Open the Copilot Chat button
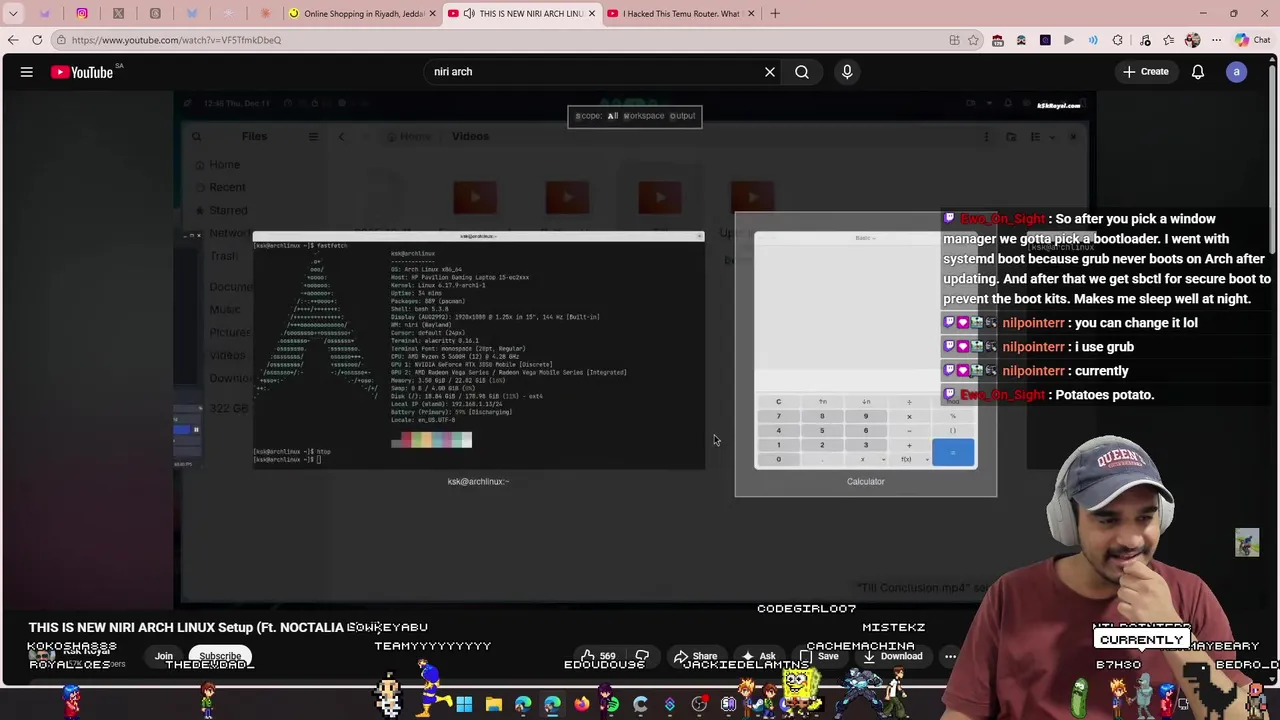Image resolution: width=1280 pixels, height=720 pixels. point(1252,40)
